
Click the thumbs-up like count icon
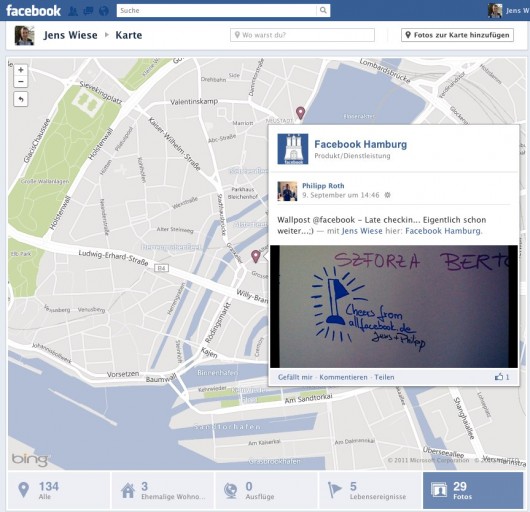pos(499,377)
